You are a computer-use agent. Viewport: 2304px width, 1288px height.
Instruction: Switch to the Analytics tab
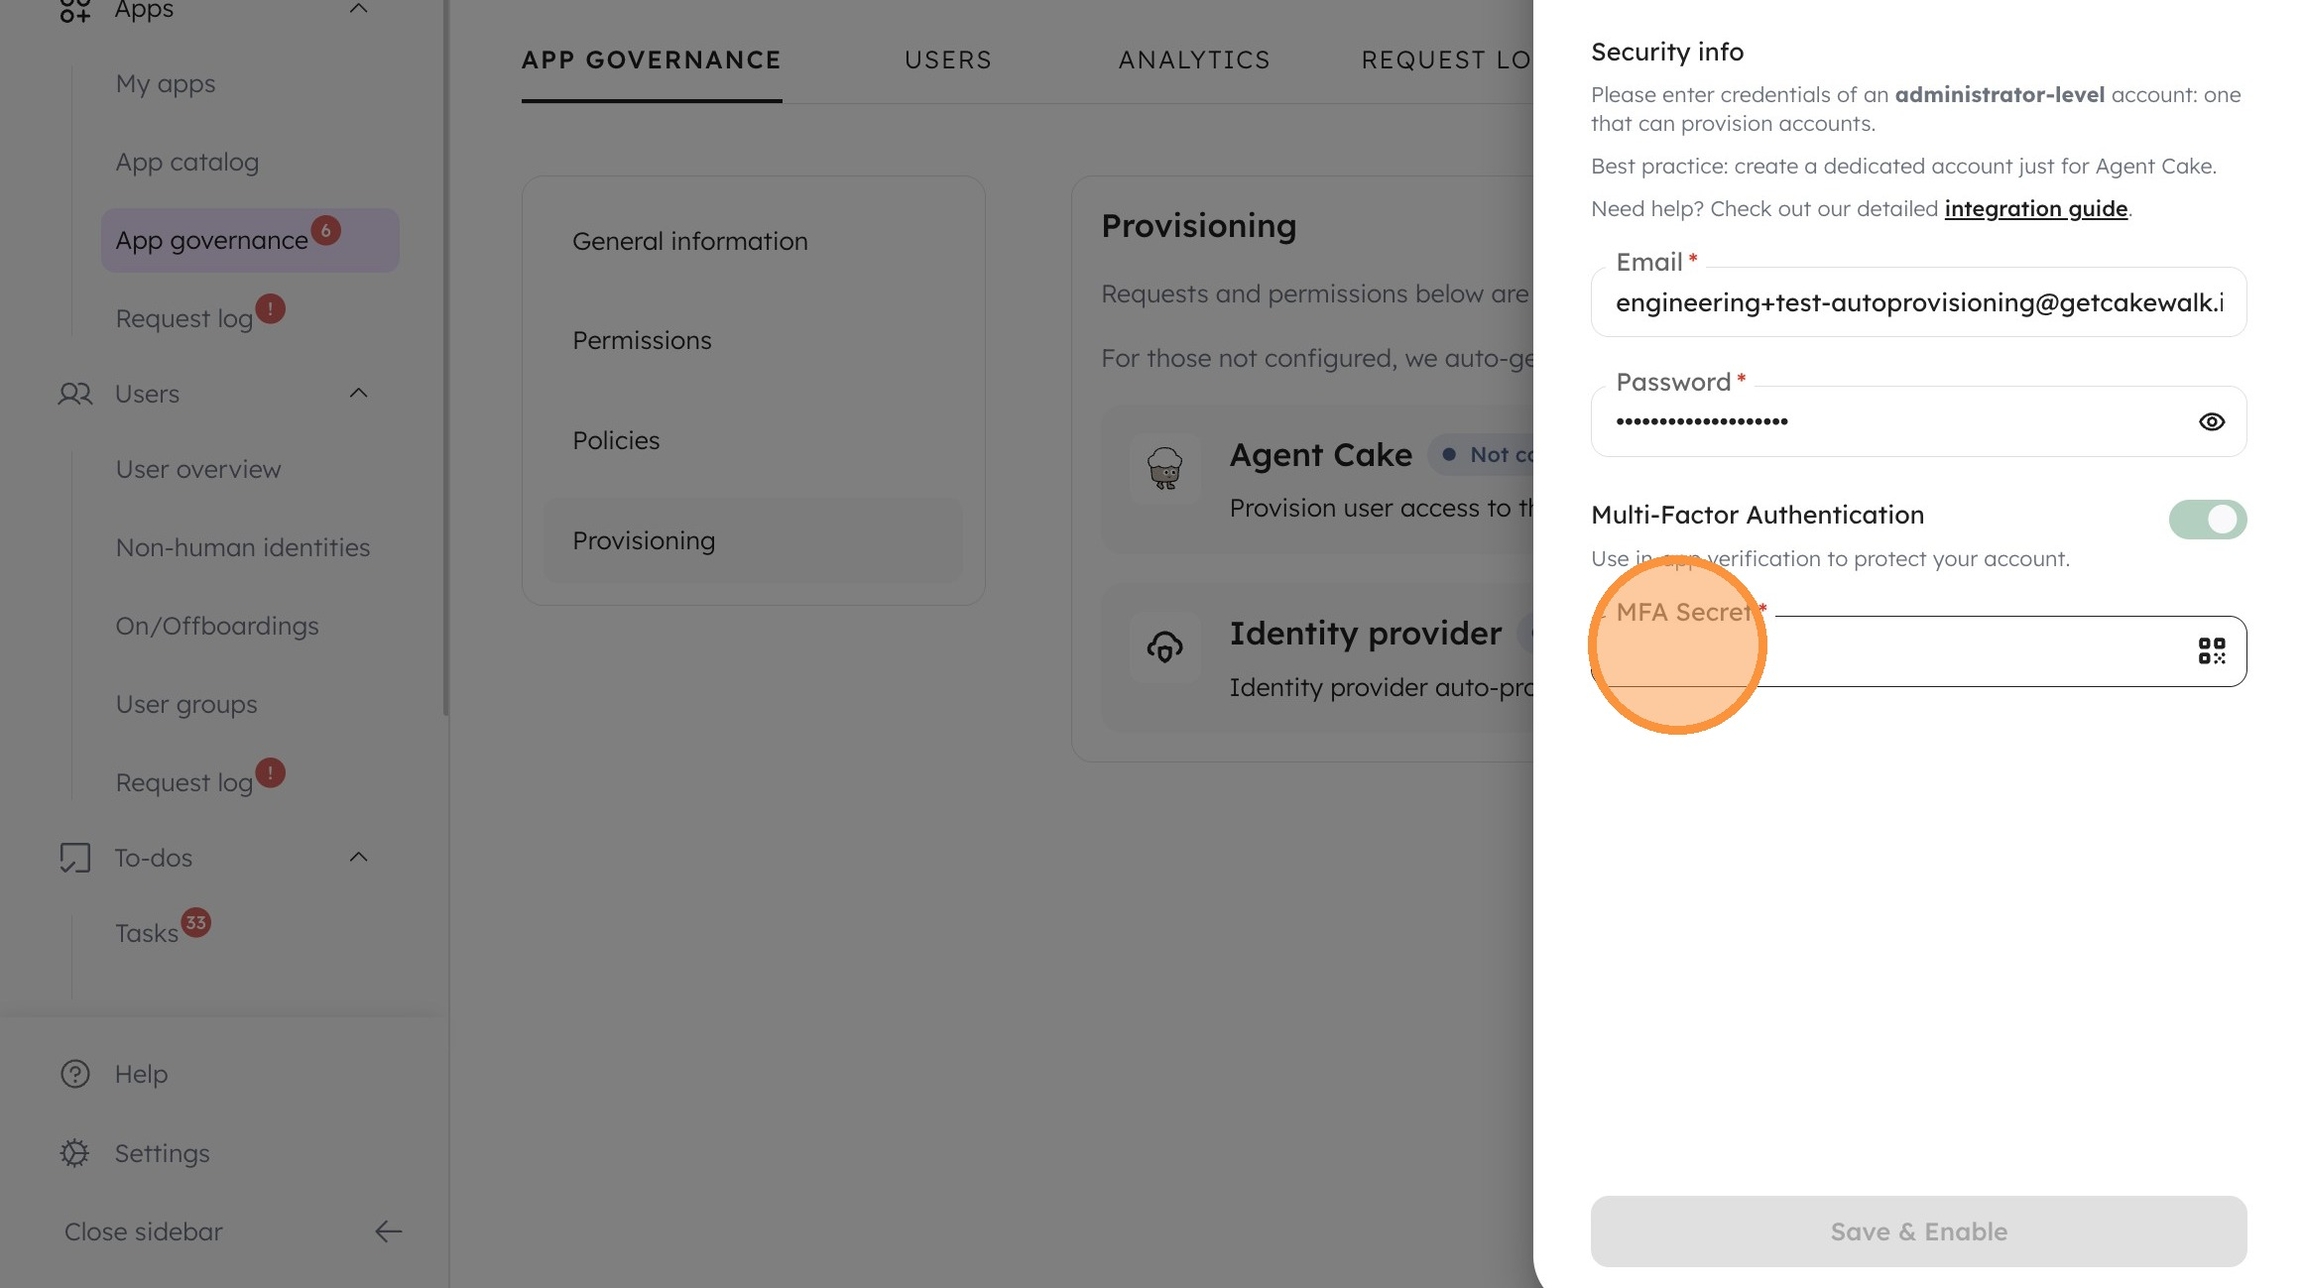click(x=1194, y=60)
